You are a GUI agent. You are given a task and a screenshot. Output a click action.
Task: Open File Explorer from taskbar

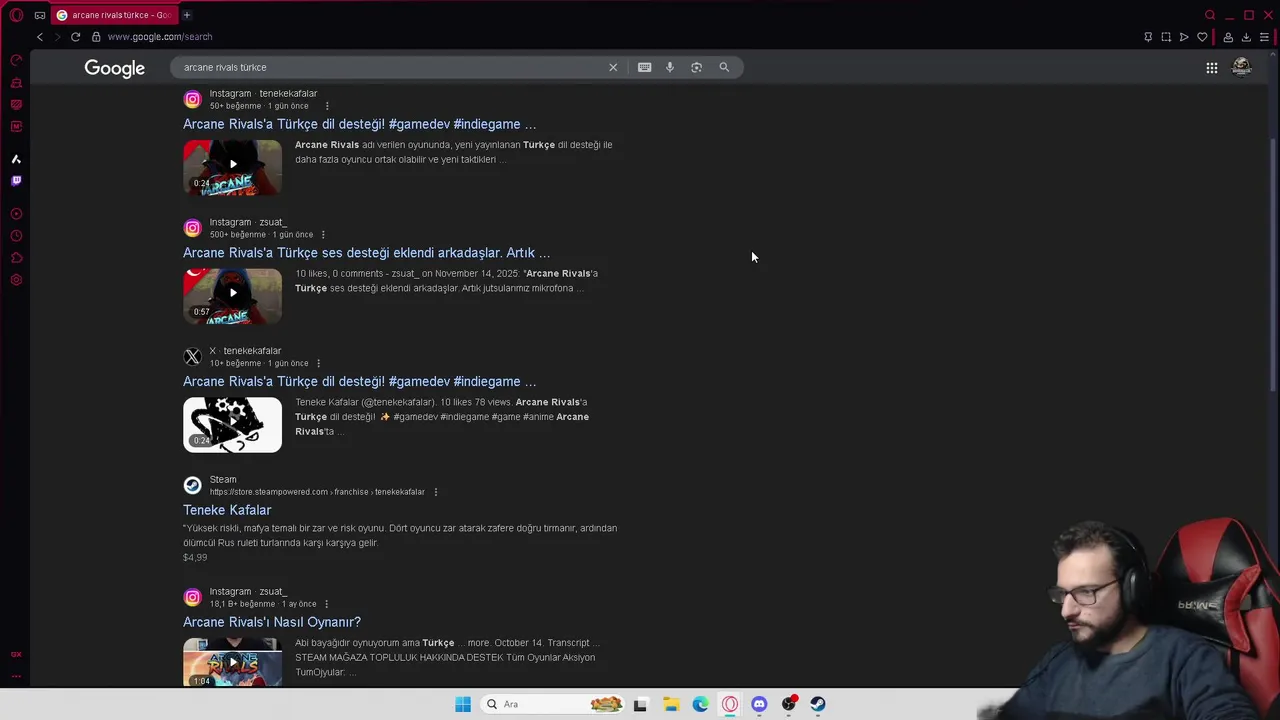point(671,704)
